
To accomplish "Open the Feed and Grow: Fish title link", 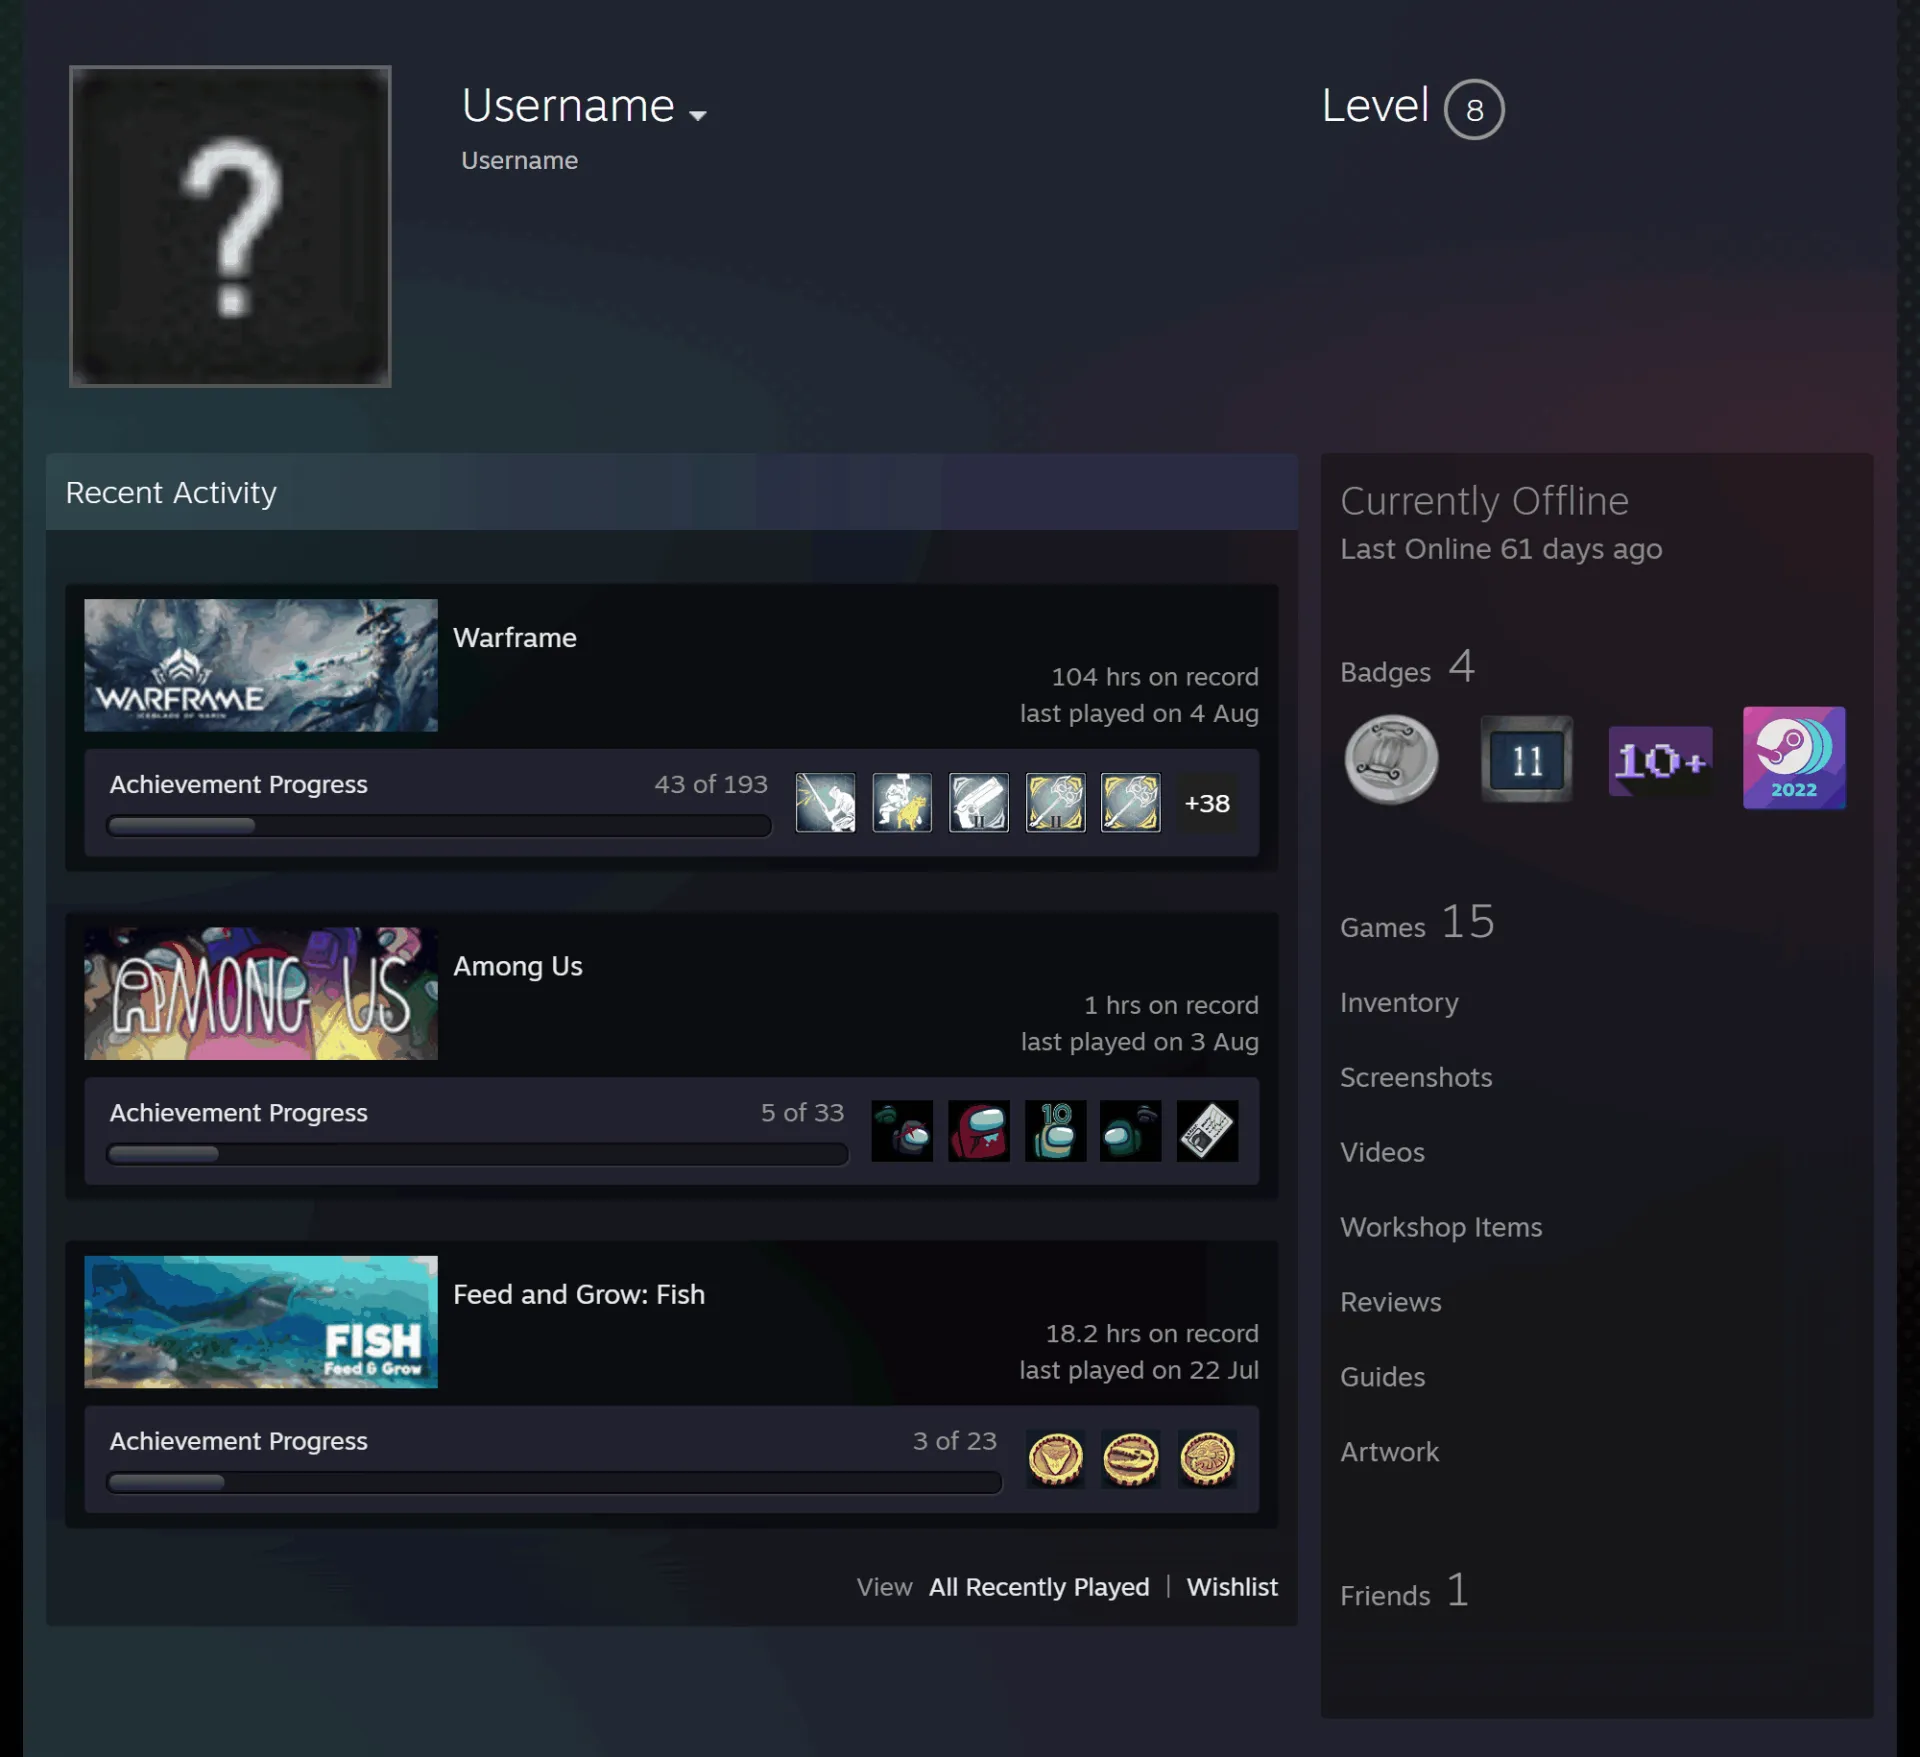I will click(x=579, y=1294).
